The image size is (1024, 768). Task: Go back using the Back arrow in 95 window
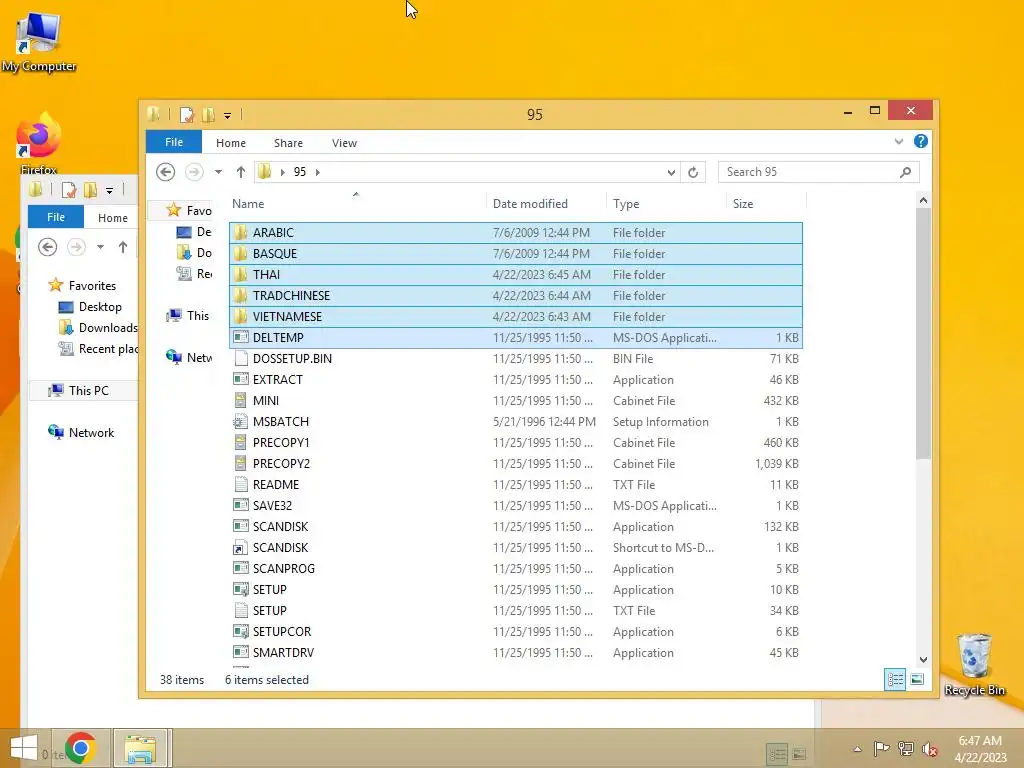click(x=165, y=172)
